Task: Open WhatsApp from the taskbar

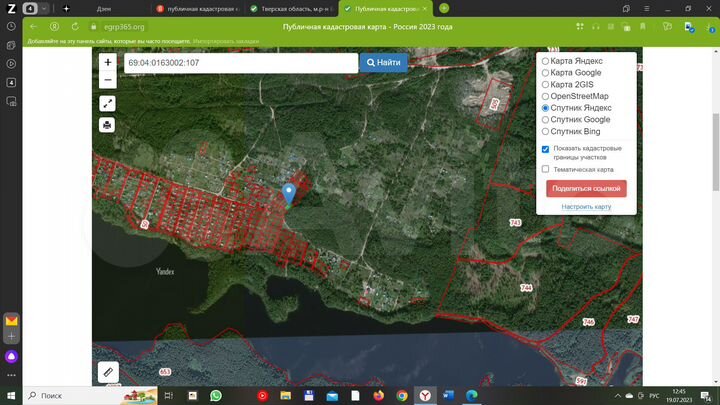Action: point(216,396)
